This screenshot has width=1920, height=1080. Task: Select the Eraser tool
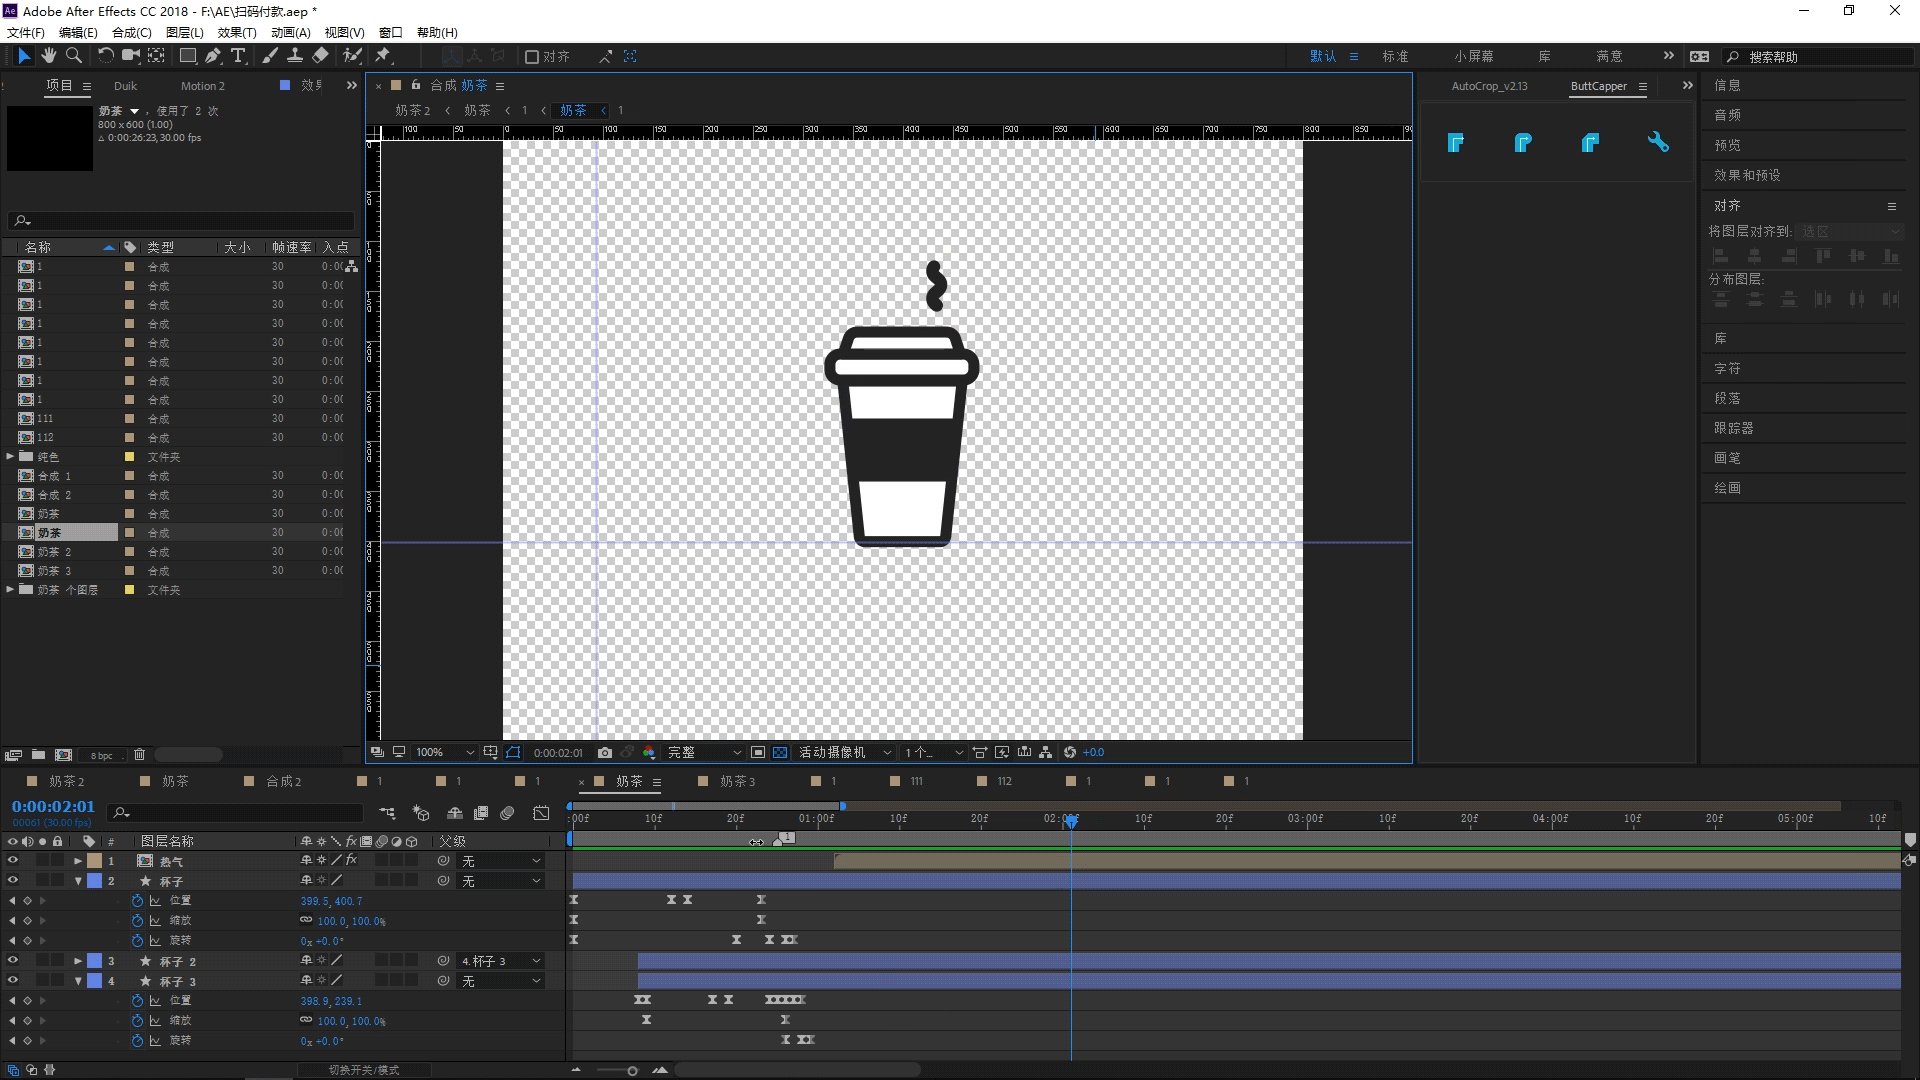tap(320, 56)
